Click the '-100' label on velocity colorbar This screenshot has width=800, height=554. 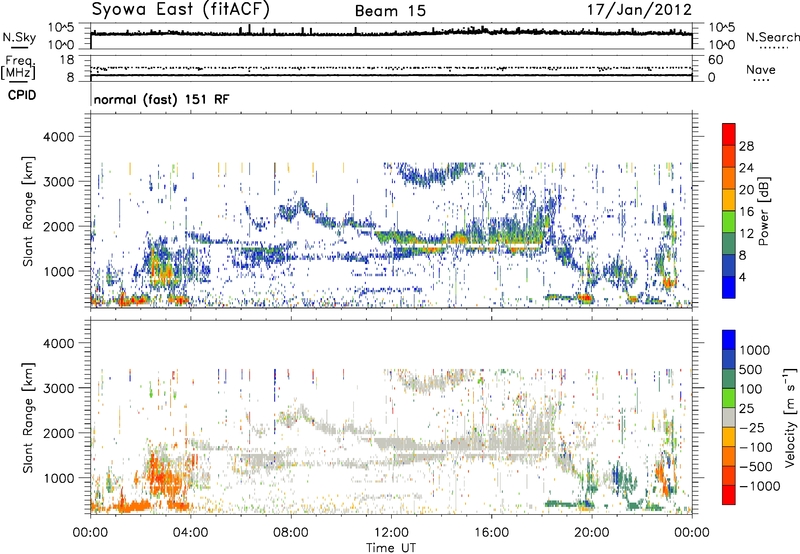coord(756,447)
